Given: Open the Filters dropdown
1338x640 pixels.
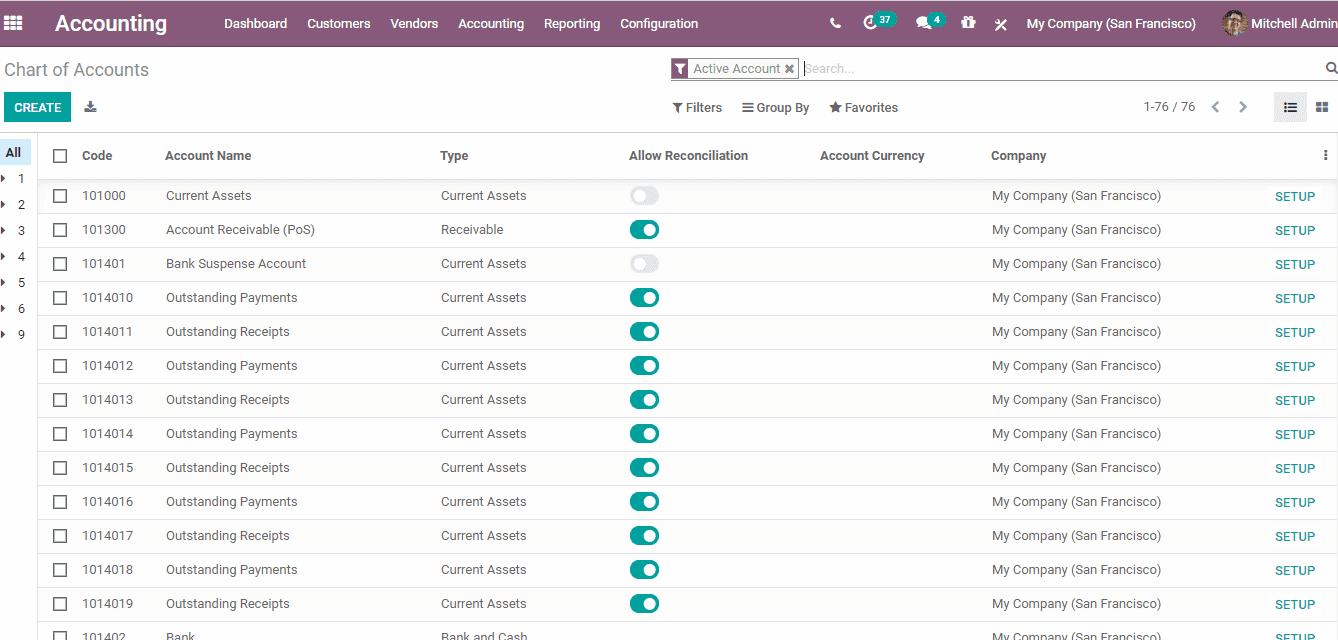Looking at the screenshot, I should tap(697, 107).
